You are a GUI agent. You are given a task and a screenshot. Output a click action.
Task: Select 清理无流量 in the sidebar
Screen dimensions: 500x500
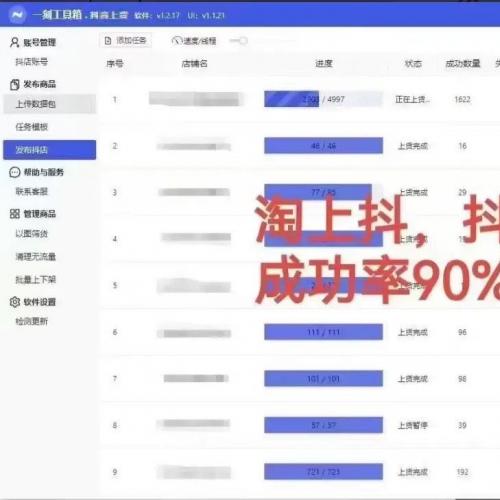[36, 257]
